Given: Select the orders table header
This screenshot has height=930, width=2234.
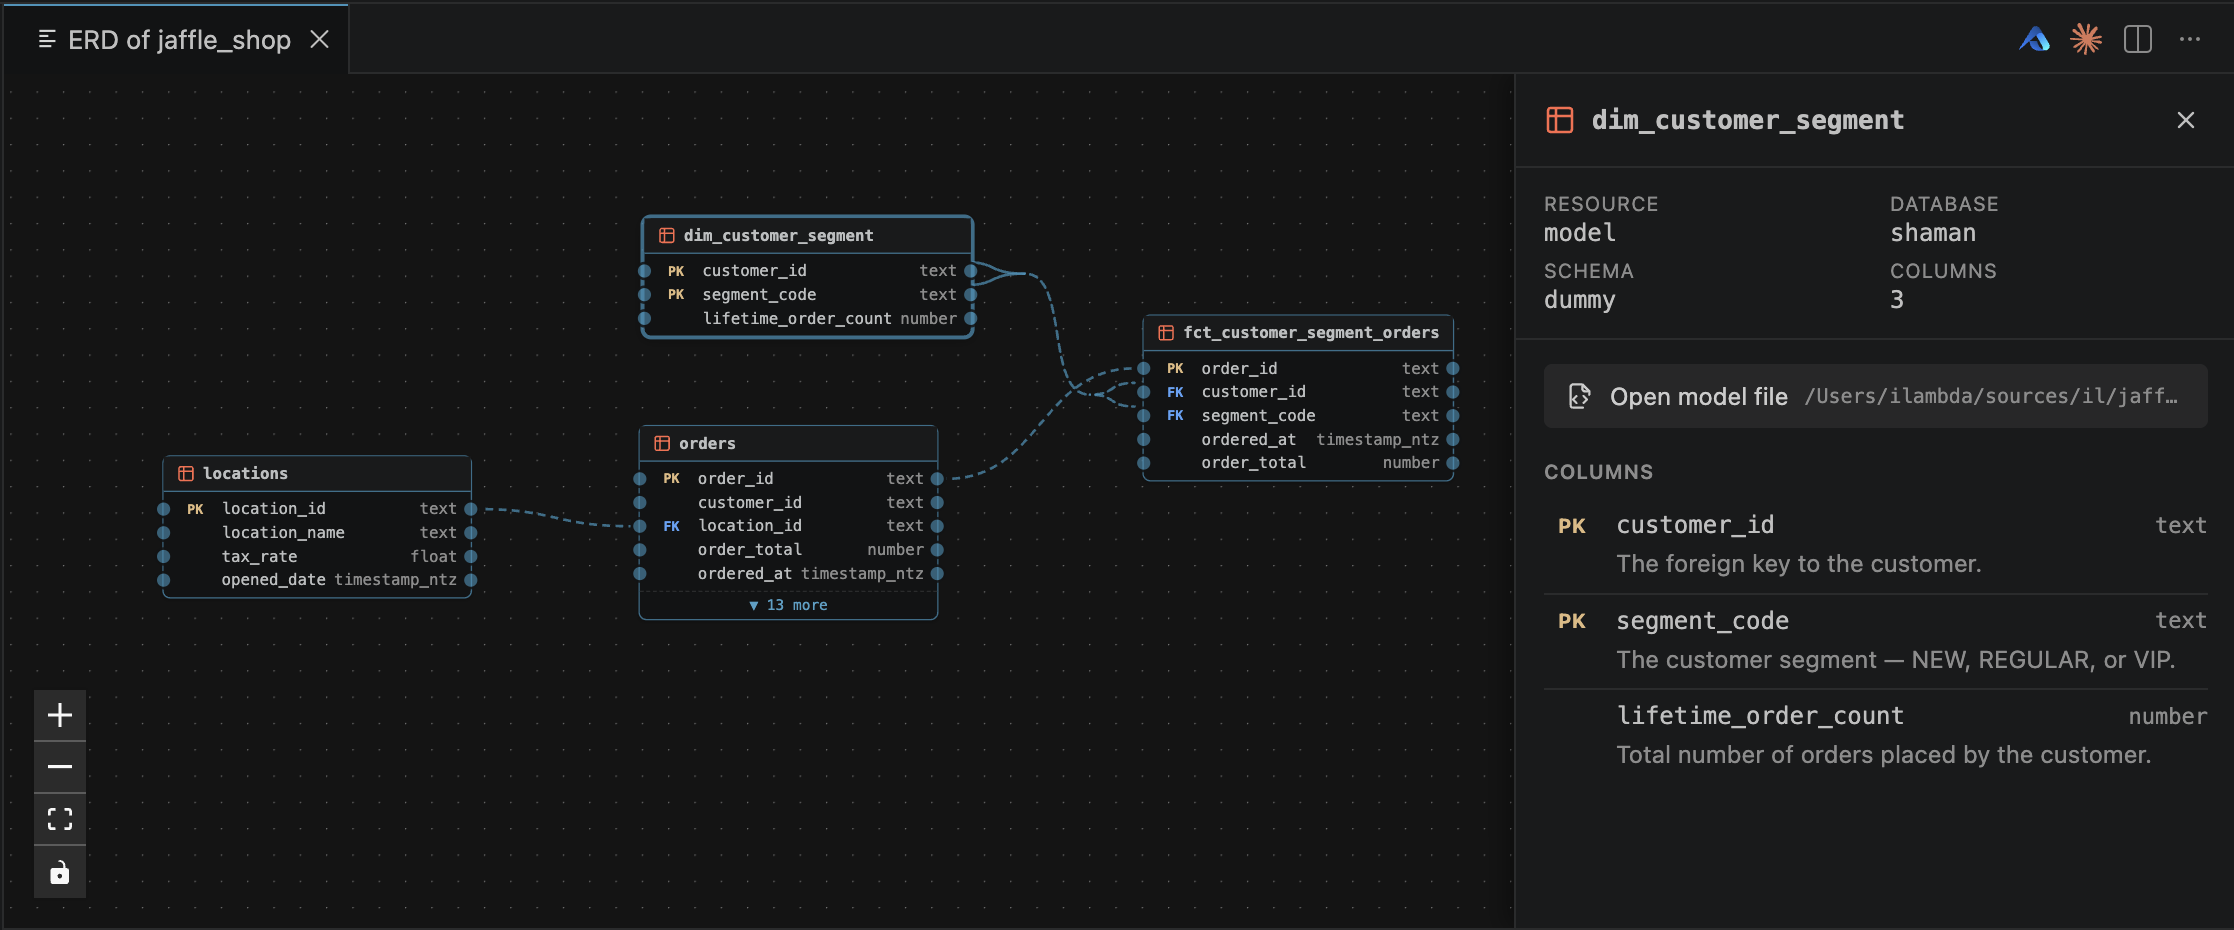Looking at the screenshot, I should pos(788,443).
